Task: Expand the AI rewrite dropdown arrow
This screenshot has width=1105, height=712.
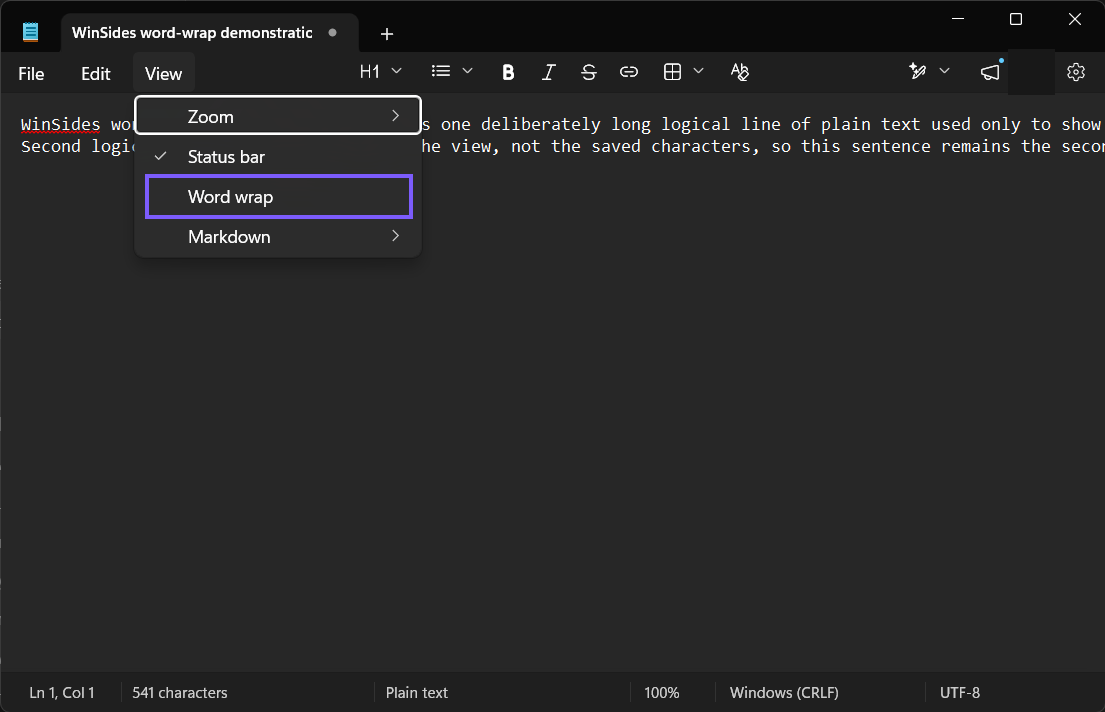Action: (x=944, y=71)
